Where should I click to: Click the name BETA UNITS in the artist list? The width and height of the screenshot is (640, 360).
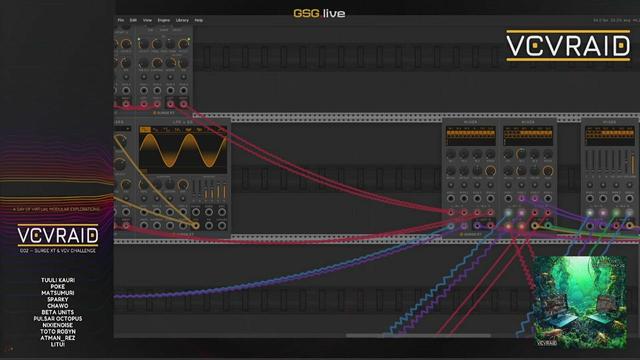(58, 312)
